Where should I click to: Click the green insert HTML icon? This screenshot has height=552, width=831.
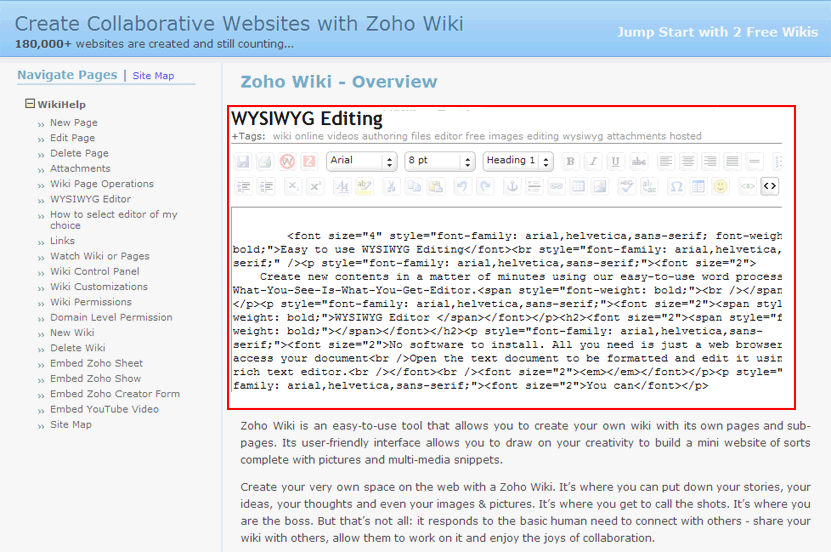pyautogui.click(x=747, y=186)
